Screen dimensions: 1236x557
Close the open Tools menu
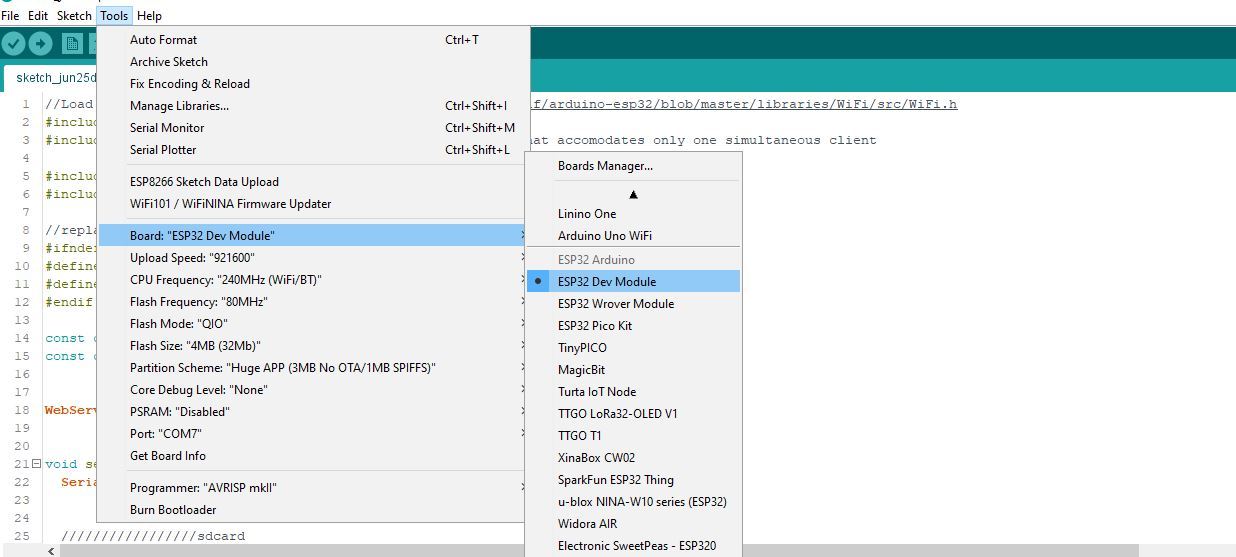(114, 16)
